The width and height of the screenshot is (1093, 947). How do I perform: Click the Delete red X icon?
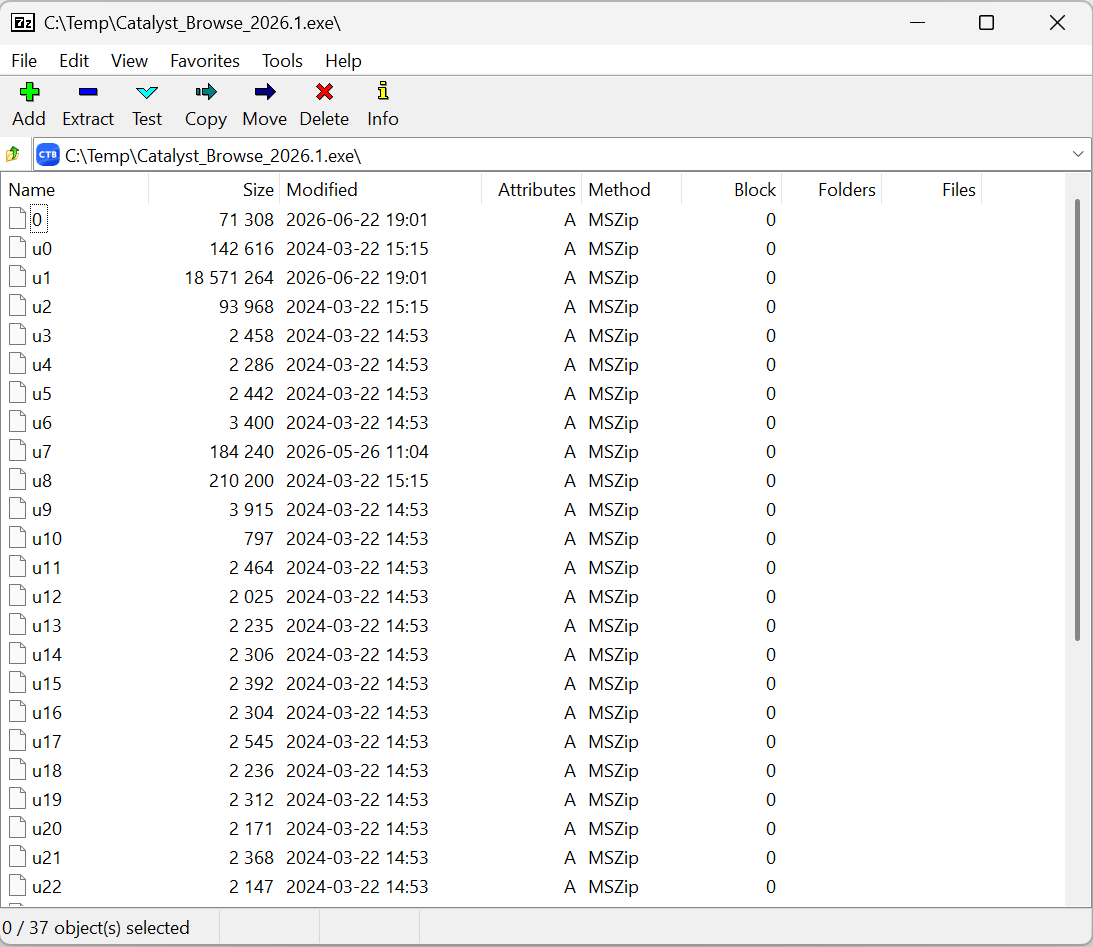324,91
